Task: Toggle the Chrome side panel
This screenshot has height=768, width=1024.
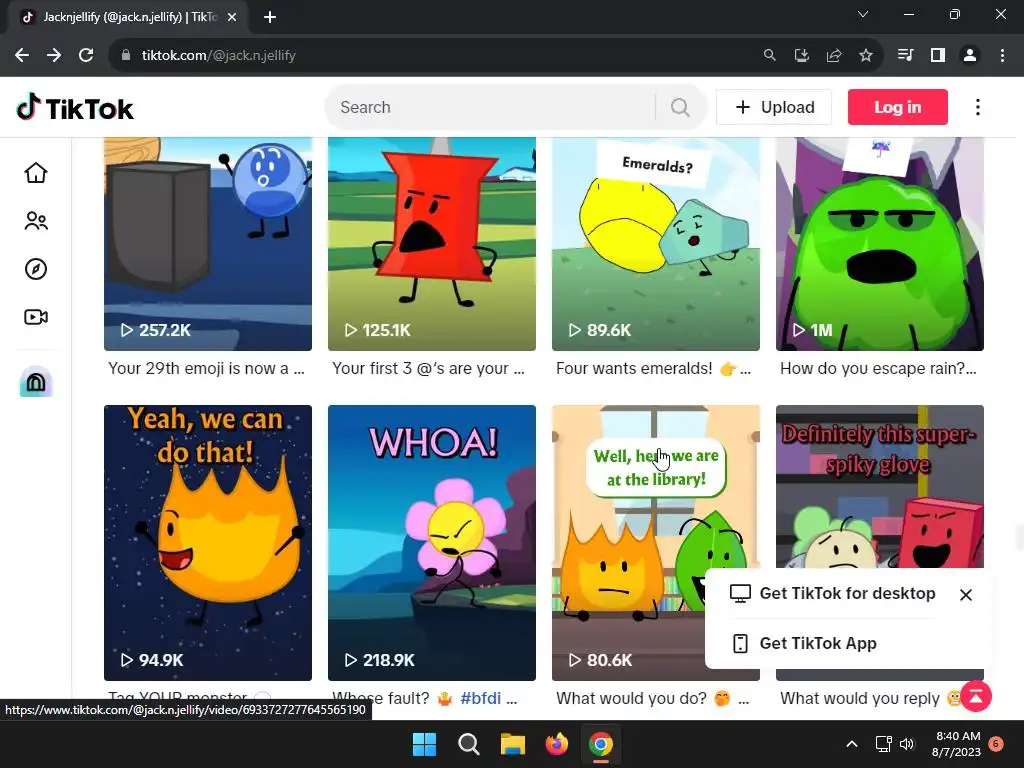Action: click(938, 56)
